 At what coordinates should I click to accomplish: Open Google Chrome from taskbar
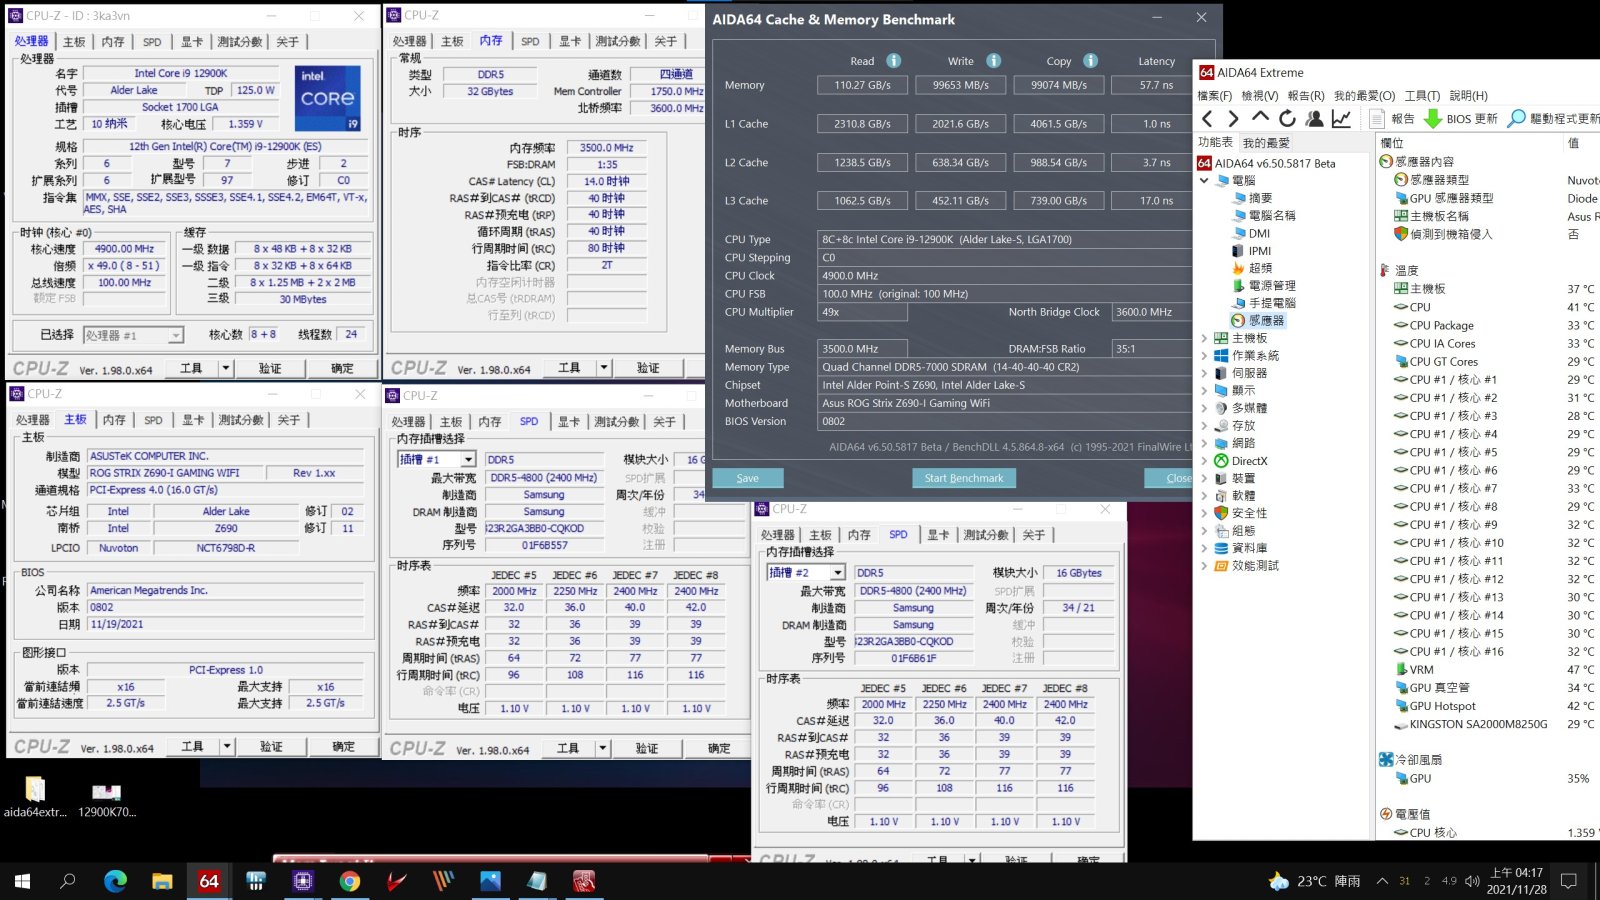click(350, 881)
